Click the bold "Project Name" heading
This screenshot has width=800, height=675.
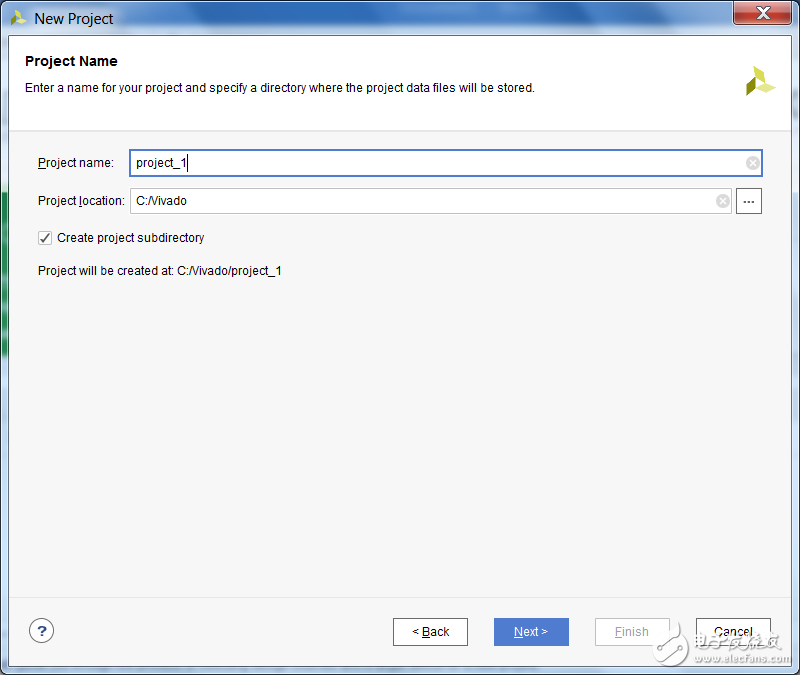(71, 62)
